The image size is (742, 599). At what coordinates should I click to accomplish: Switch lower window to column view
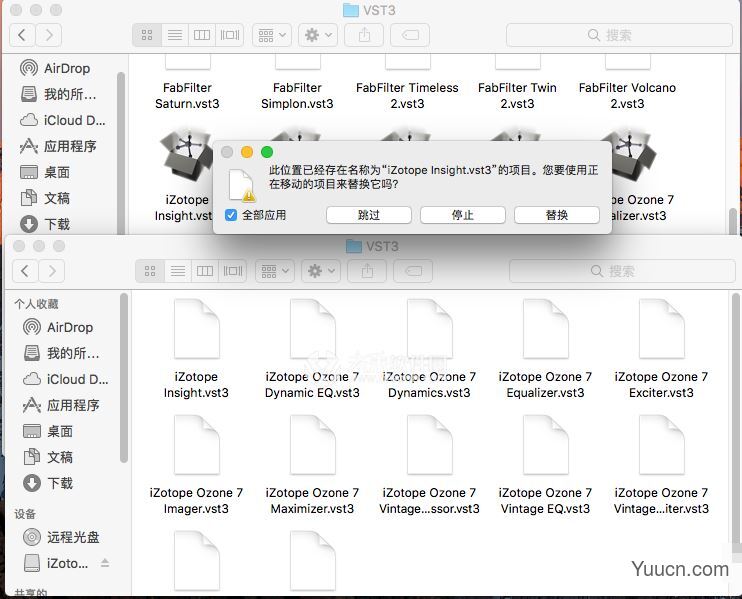(205, 271)
